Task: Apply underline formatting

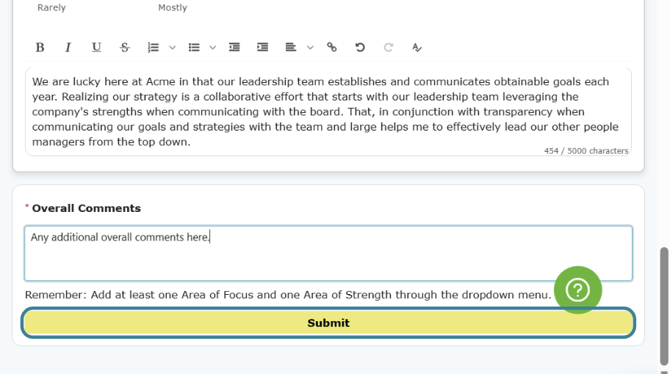Action: [96, 47]
